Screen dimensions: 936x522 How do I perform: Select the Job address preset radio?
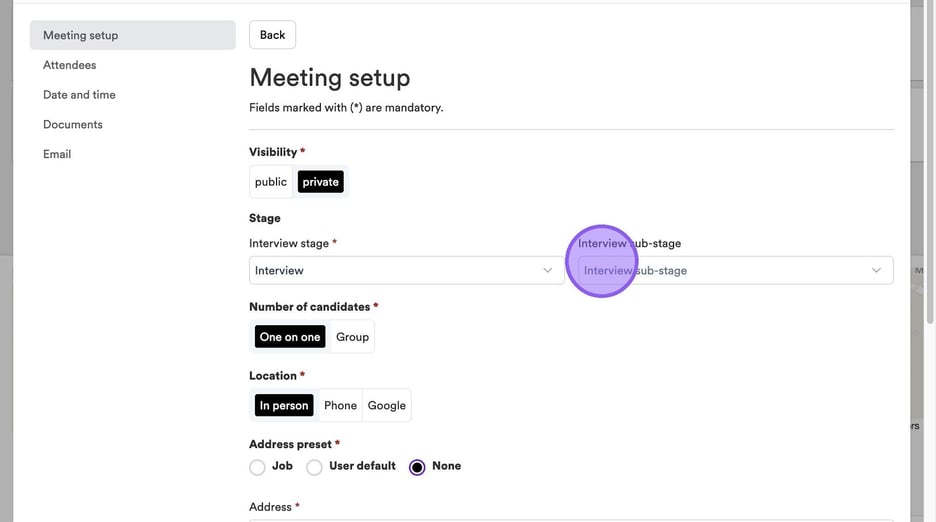(x=257, y=467)
